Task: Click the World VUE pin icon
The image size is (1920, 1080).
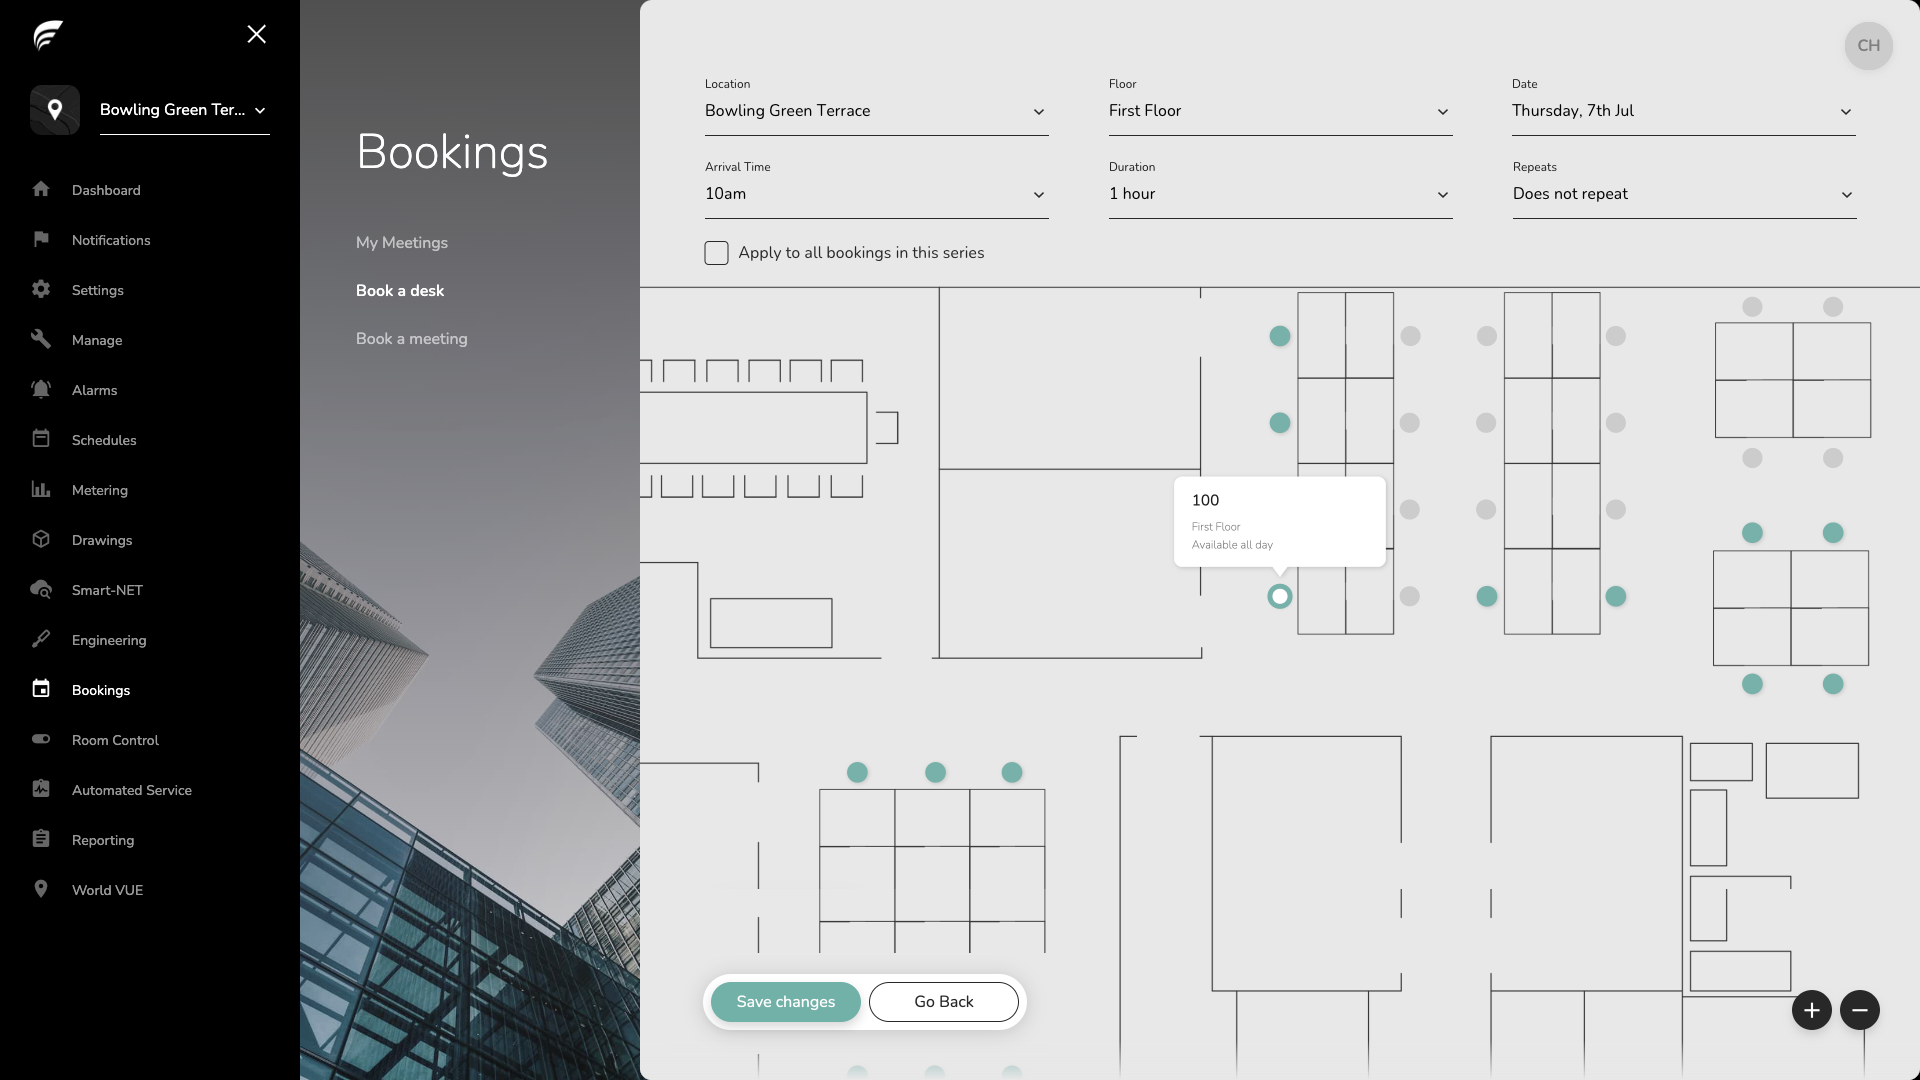Action: tap(41, 889)
